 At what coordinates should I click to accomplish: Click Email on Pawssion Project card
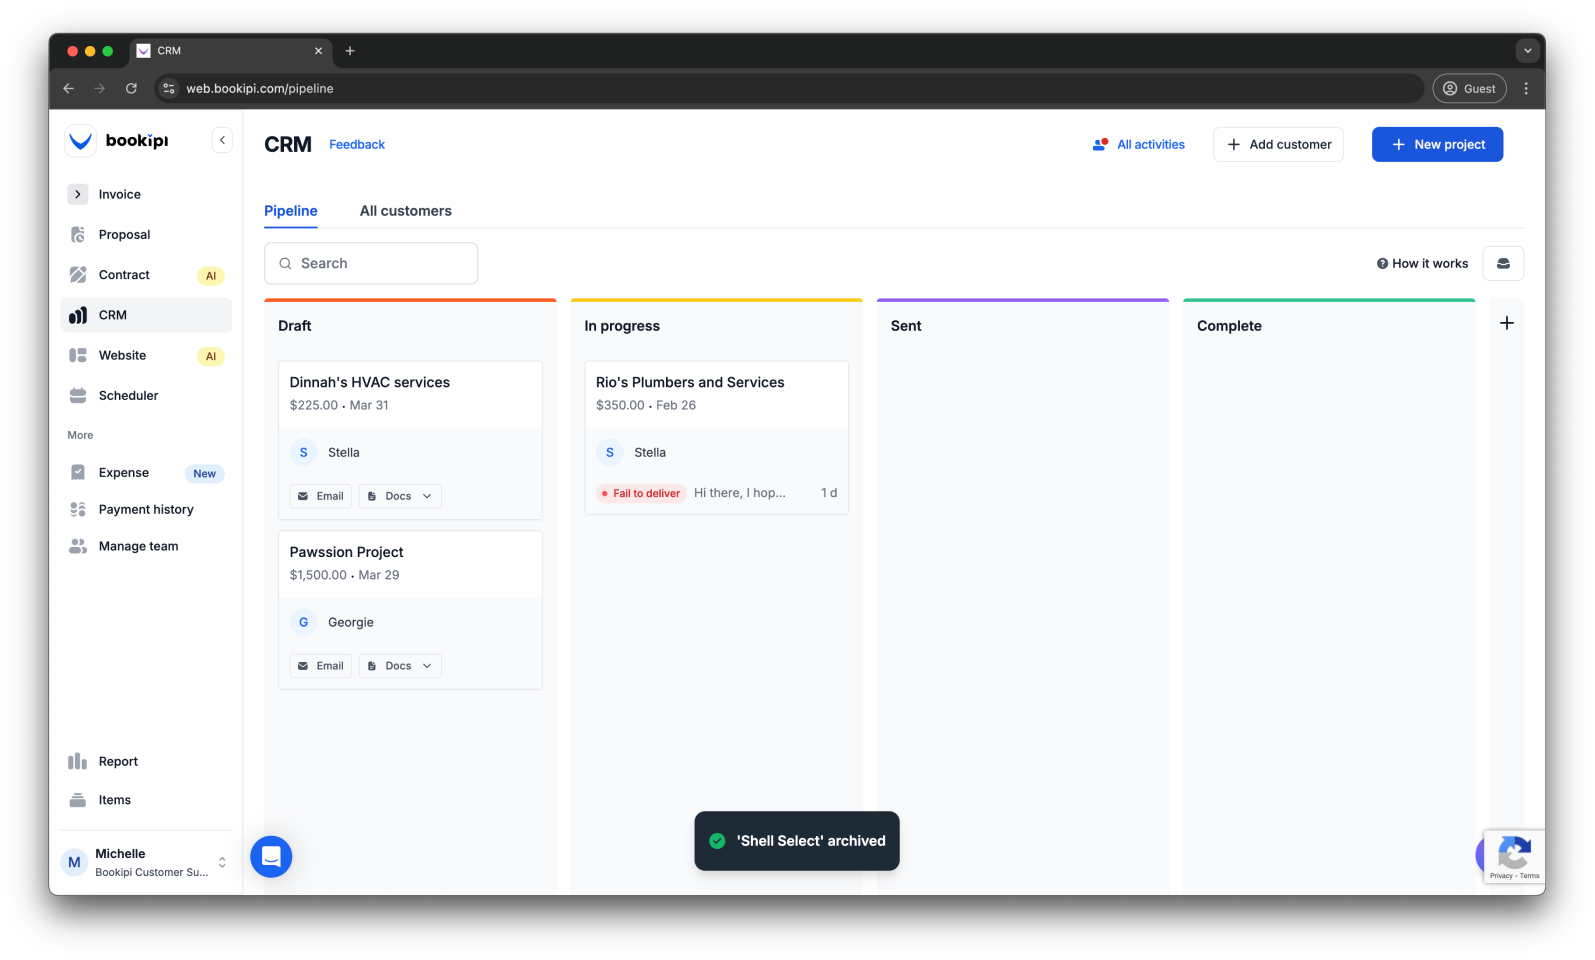tap(321, 666)
